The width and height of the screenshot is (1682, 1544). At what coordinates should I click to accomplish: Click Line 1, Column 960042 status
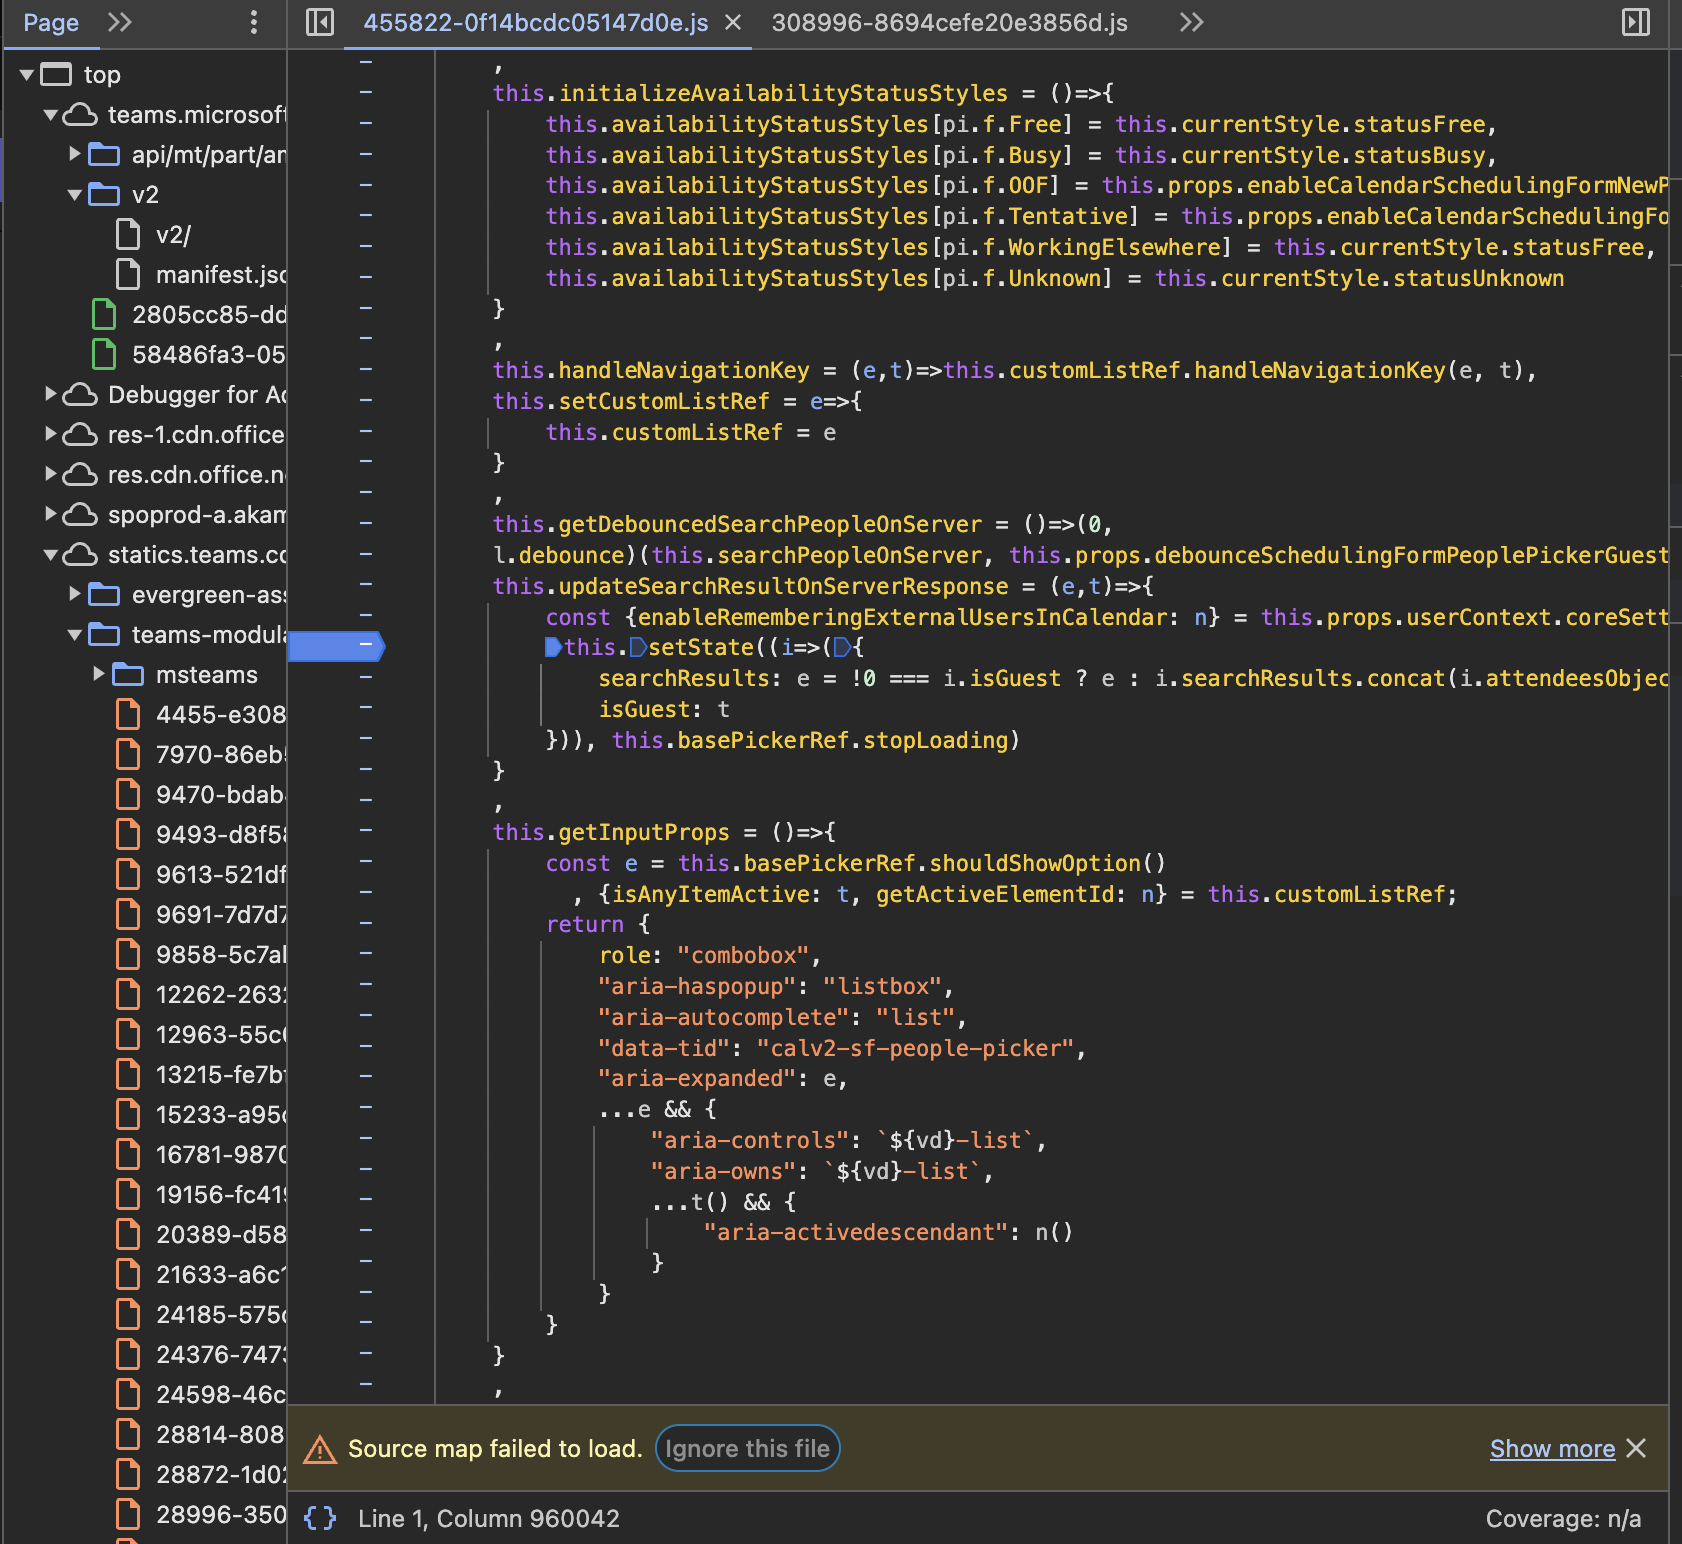[489, 1518]
